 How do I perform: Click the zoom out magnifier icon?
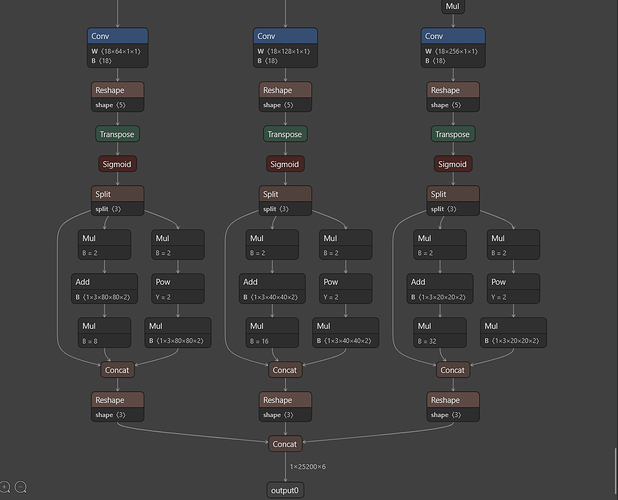22,488
